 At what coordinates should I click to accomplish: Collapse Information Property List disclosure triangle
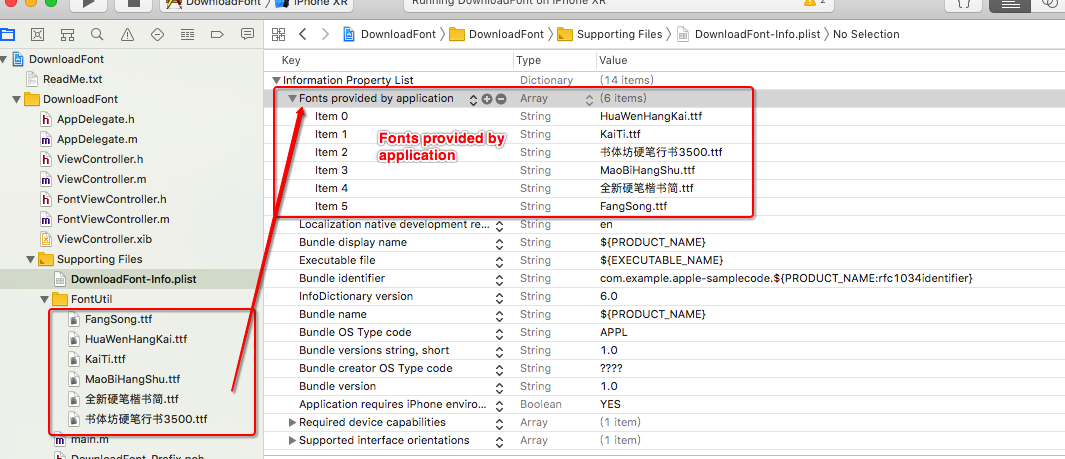pyautogui.click(x=276, y=80)
